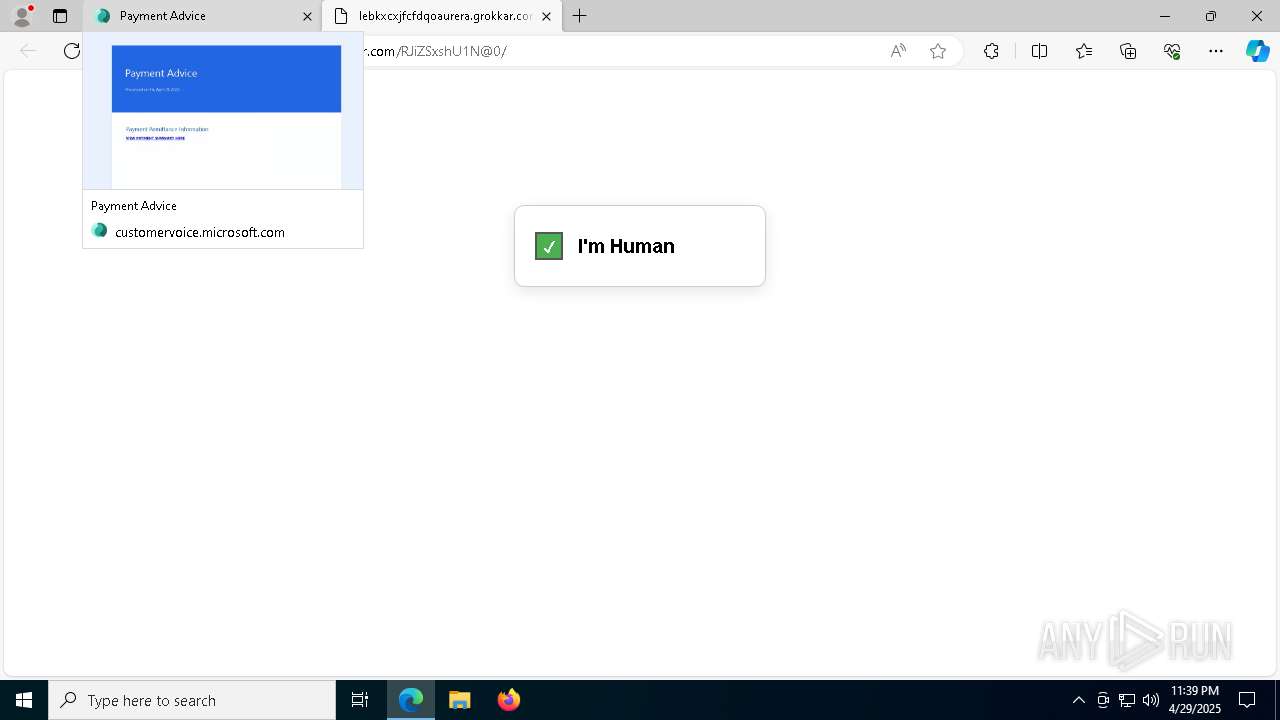Refresh the current page
Image resolution: width=1280 pixels, height=720 pixels.
[72, 51]
